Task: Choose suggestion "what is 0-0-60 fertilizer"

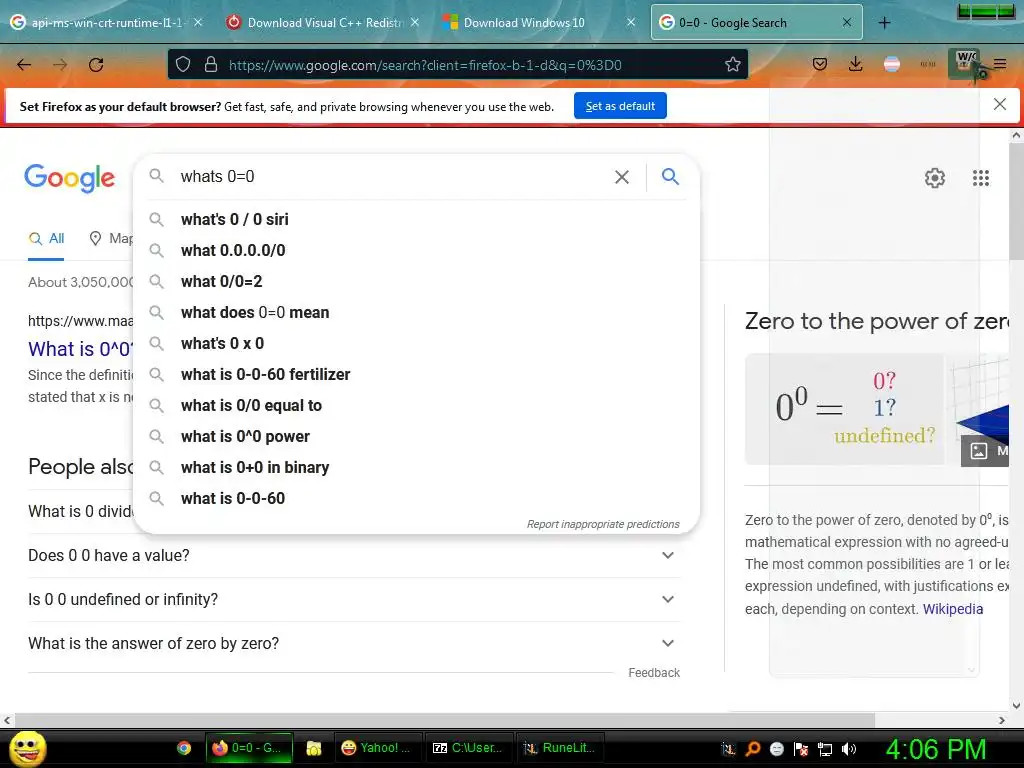Action: tap(416, 374)
